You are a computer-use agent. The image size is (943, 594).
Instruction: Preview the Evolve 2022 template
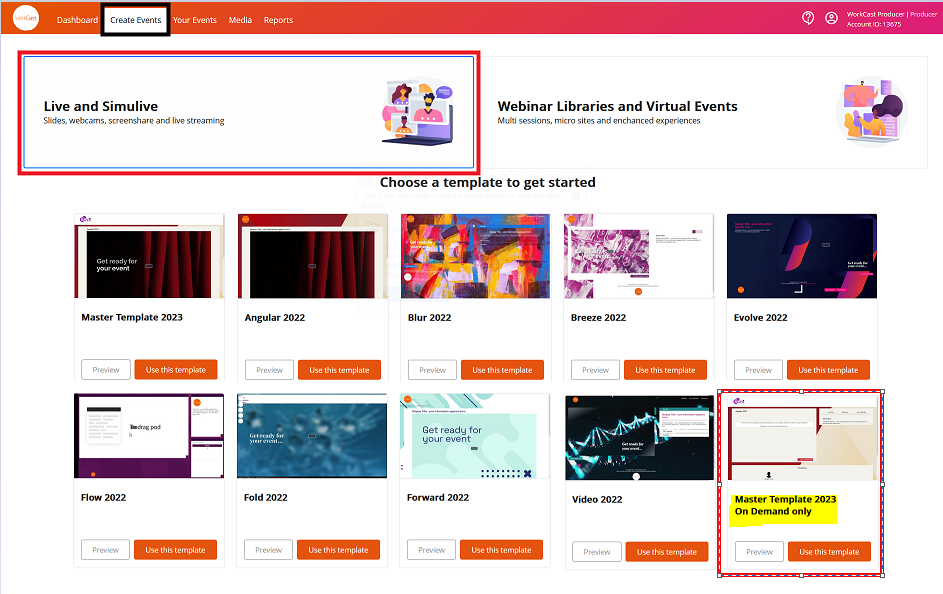click(x=758, y=370)
